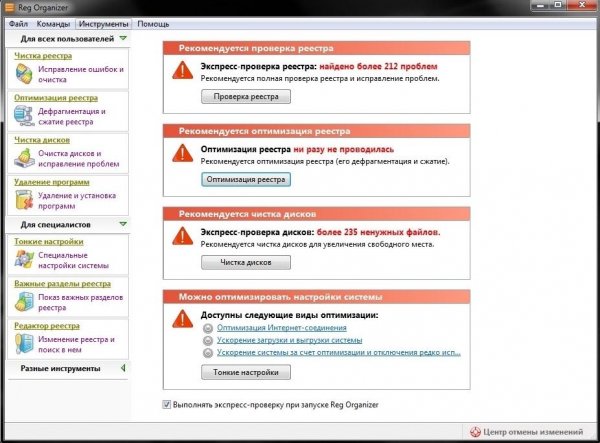
Task: Click the найдено более 212 проблем text
Action: click(x=378, y=66)
